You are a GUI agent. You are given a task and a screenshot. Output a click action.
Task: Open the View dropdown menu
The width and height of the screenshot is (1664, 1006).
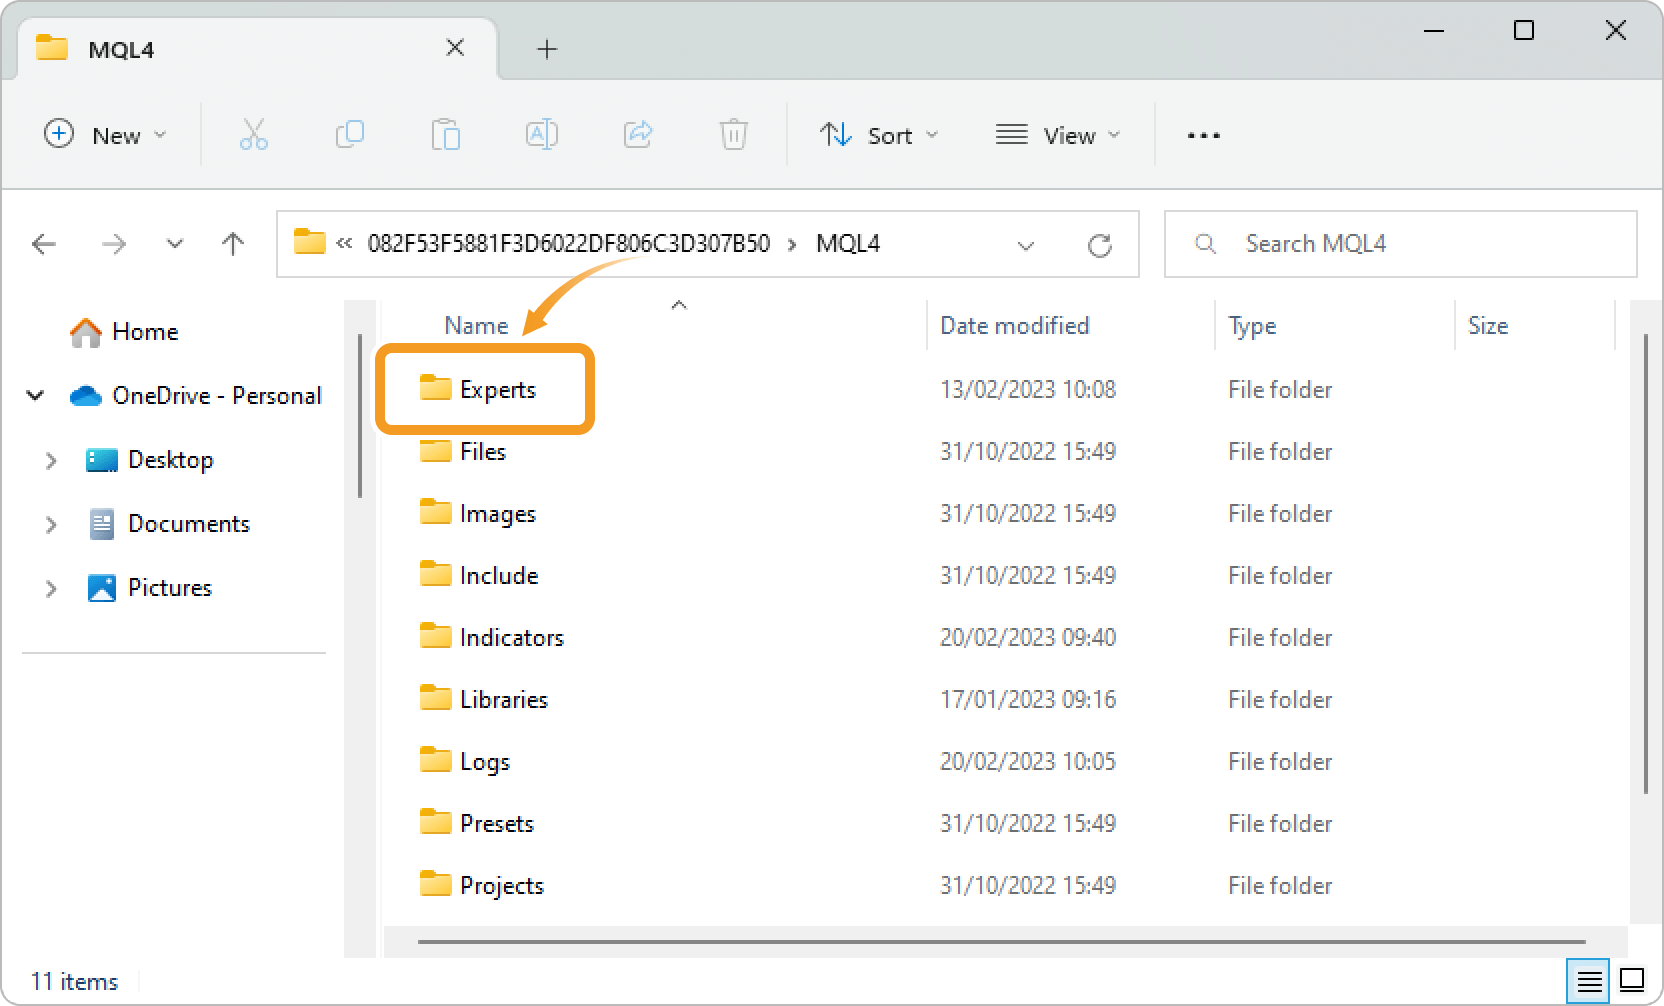point(1057,135)
